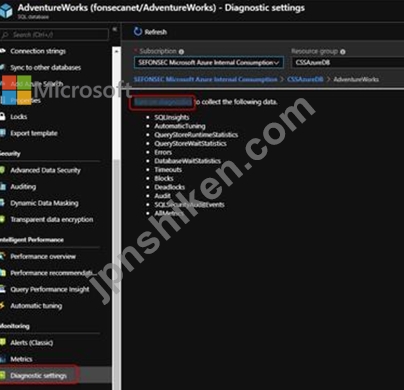Collapse the sidebar with the chevron button

click(x=115, y=29)
